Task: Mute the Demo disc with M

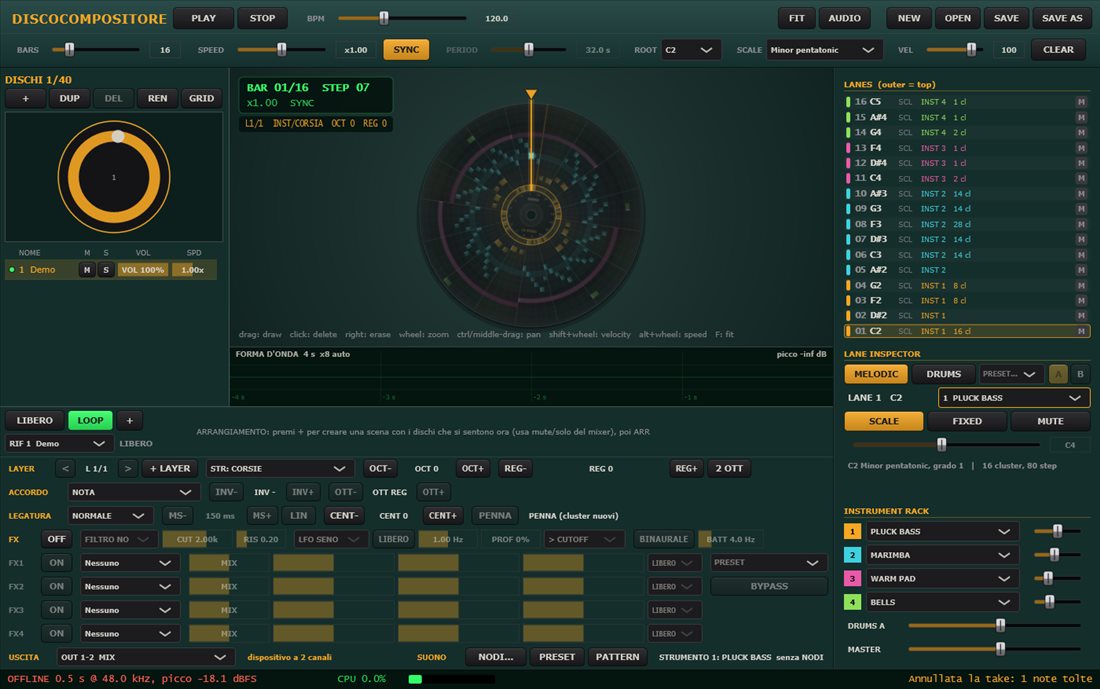Action: tap(87, 270)
